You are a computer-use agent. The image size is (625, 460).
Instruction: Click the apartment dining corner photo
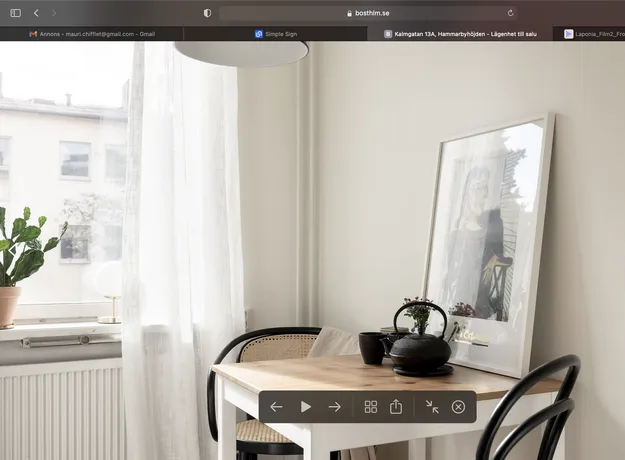[312, 250]
